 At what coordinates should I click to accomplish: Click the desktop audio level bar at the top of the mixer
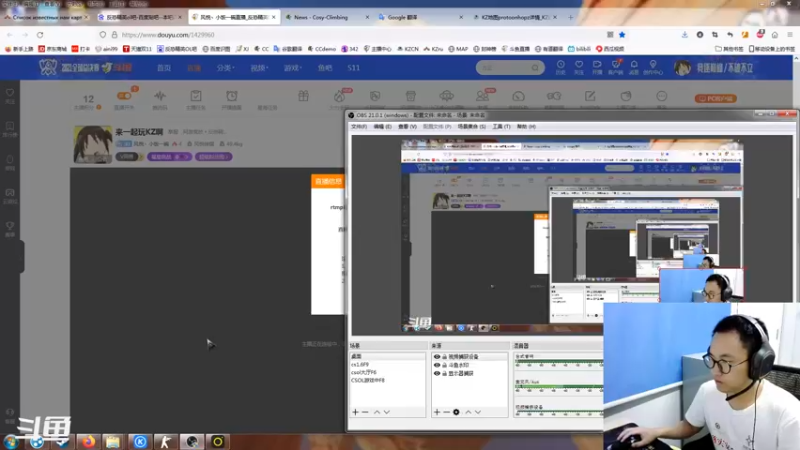[x=559, y=363]
